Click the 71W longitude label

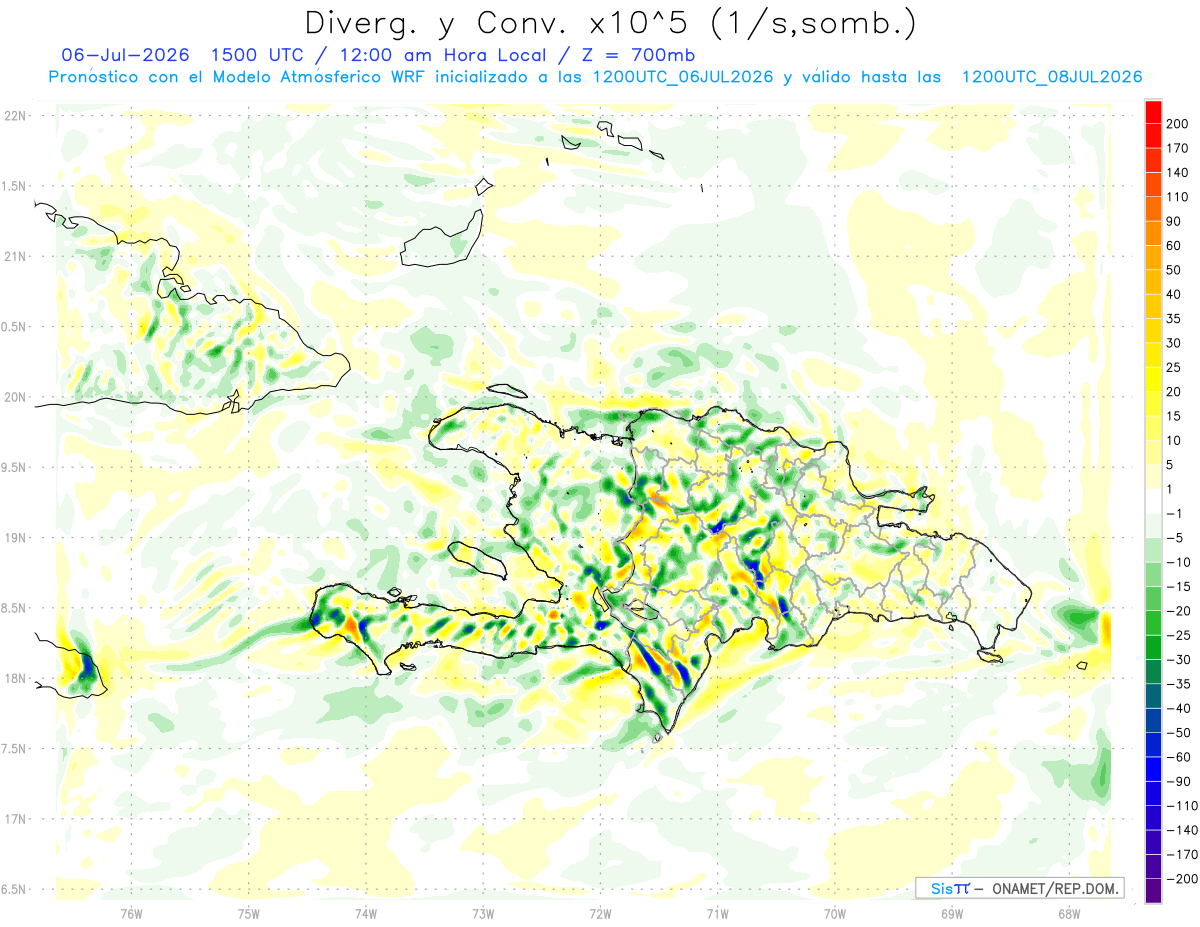[717, 912]
